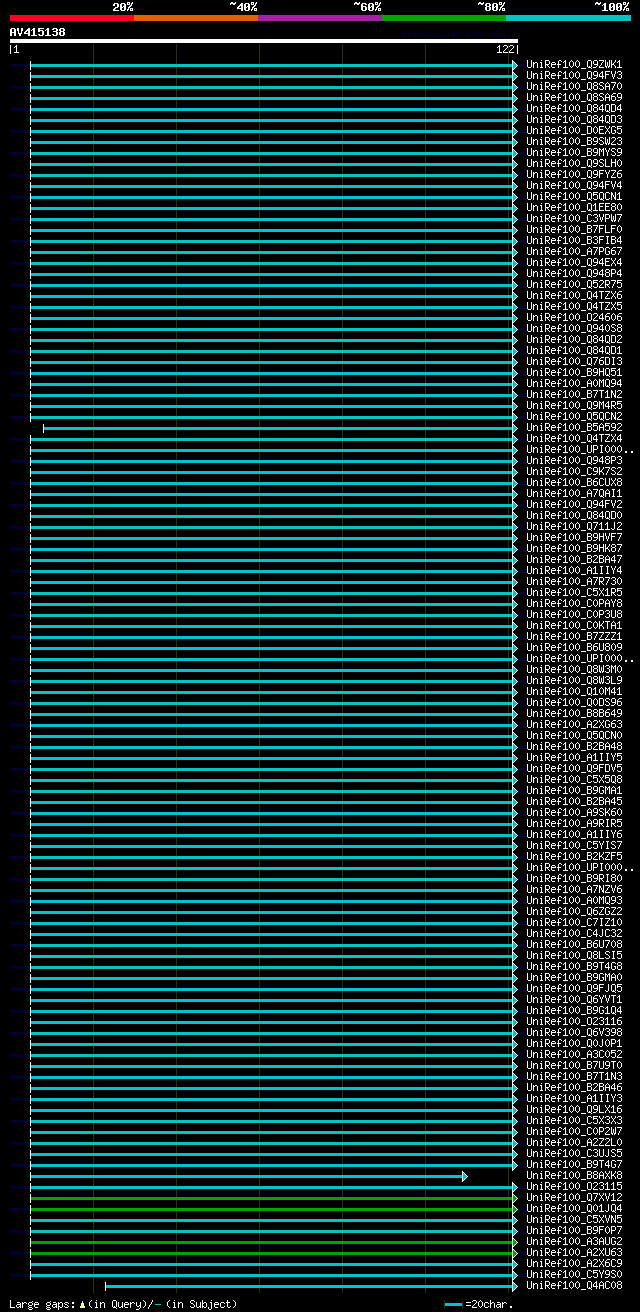Select hit label UniRef100_B9MYS9
Image resolution: width=640 pixels, height=1312 pixels.
click(574, 153)
